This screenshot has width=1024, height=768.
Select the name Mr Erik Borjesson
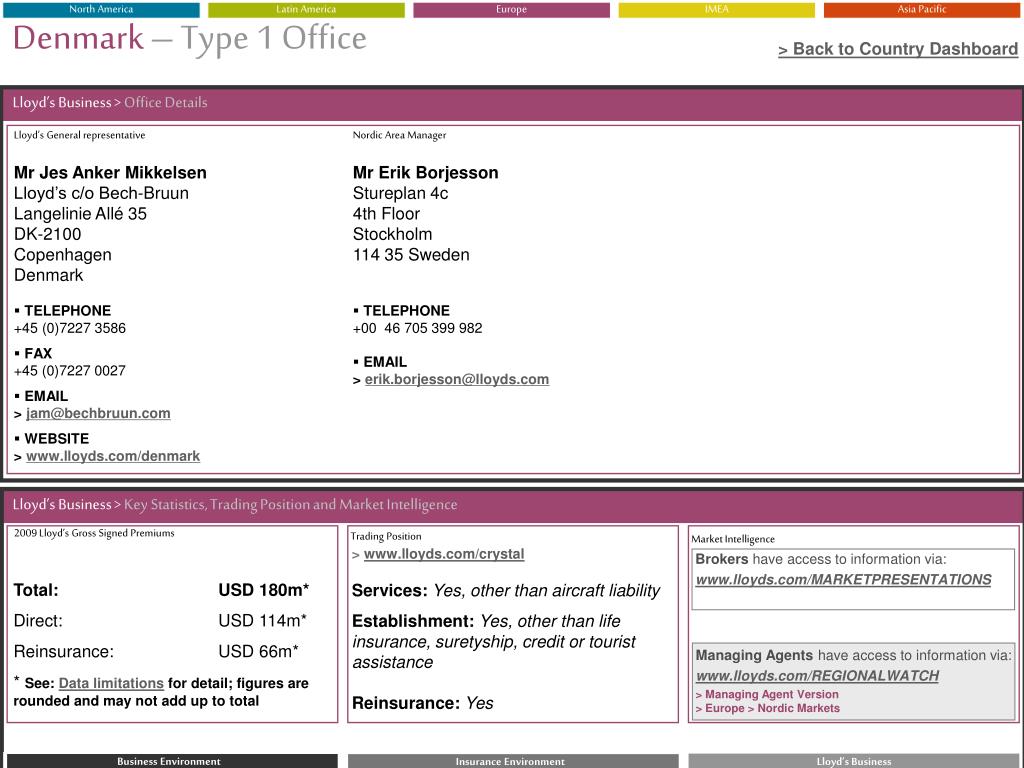(x=425, y=172)
